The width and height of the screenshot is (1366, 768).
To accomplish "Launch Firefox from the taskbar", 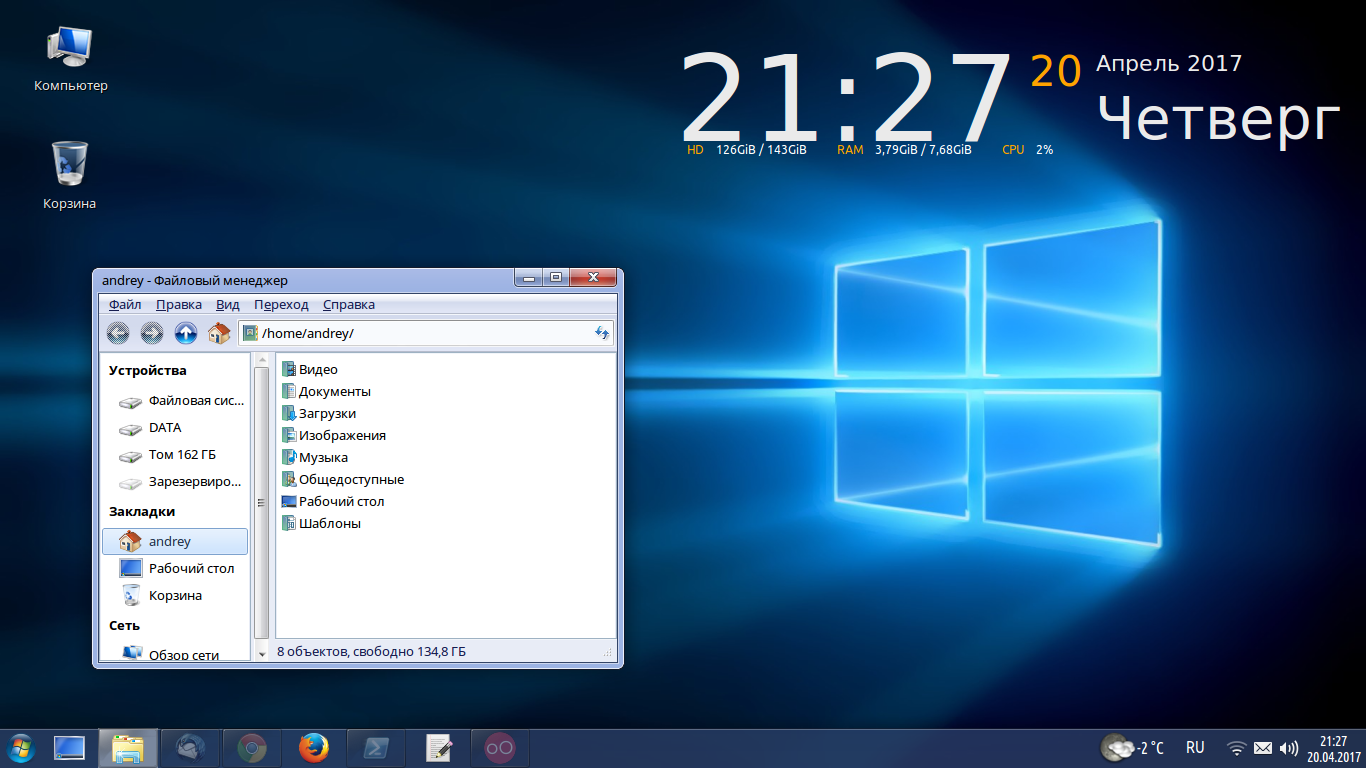I will coord(314,748).
